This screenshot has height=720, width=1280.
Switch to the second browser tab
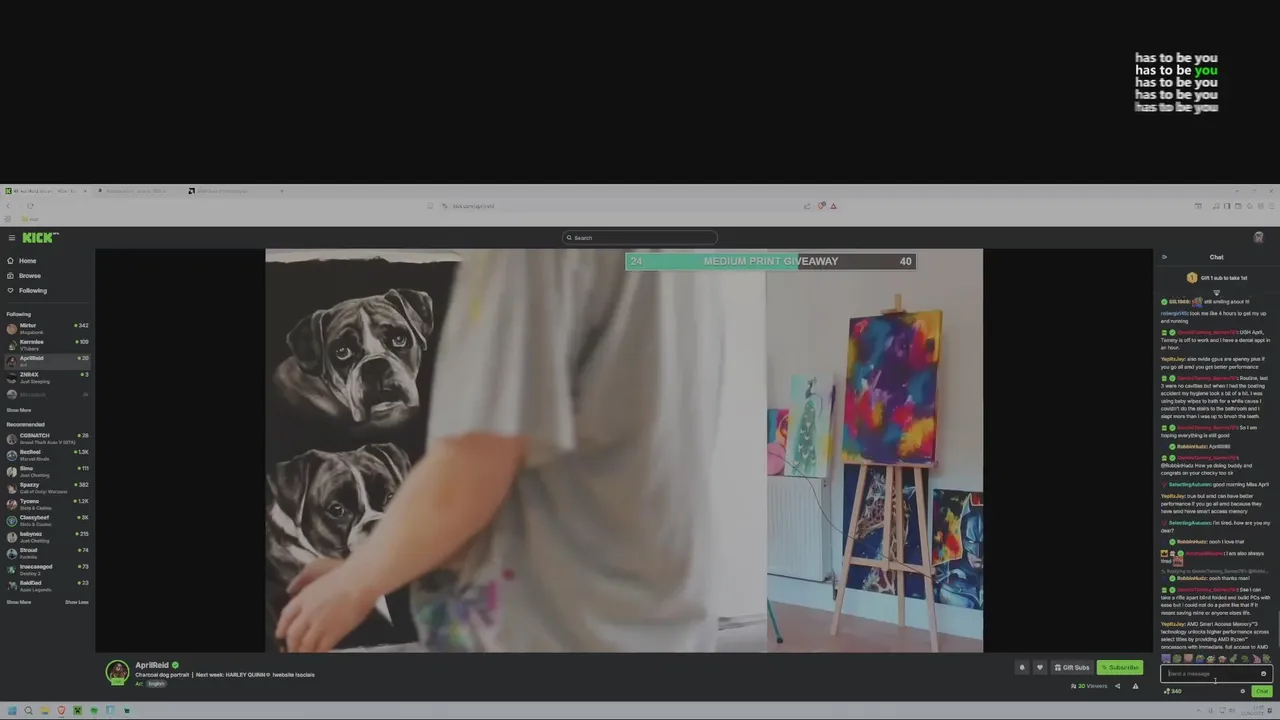(x=139, y=191)
